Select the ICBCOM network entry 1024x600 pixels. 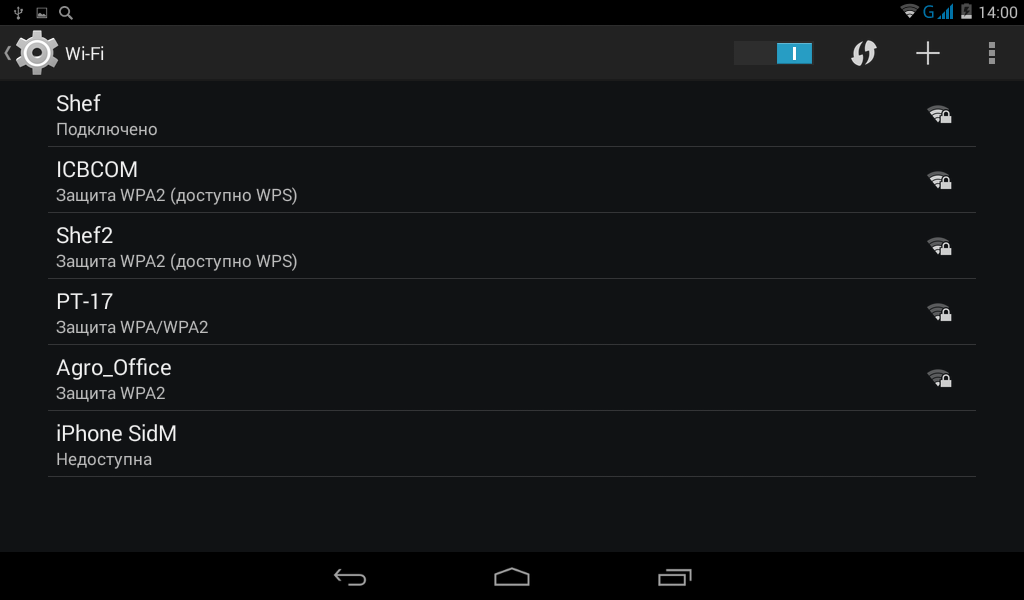pos(512,180)
